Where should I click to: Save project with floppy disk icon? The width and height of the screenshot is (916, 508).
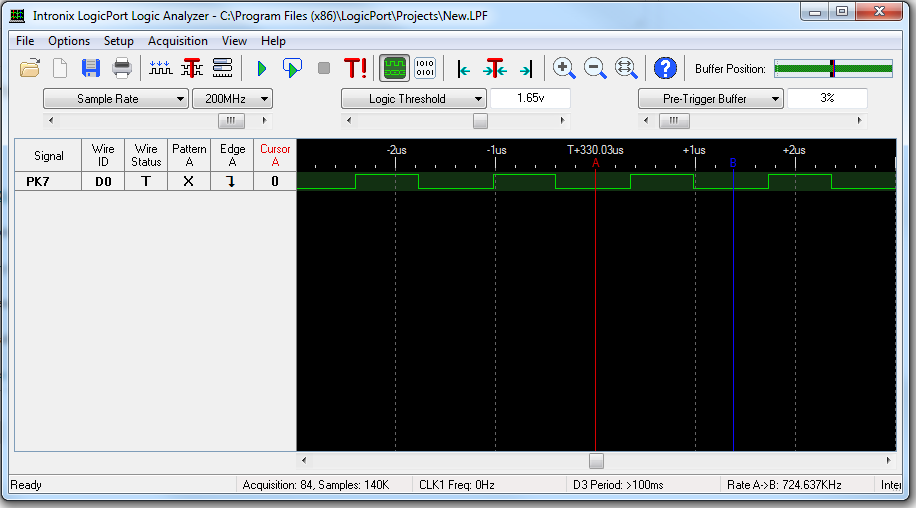pyautogui.click(x=91, y=68)
